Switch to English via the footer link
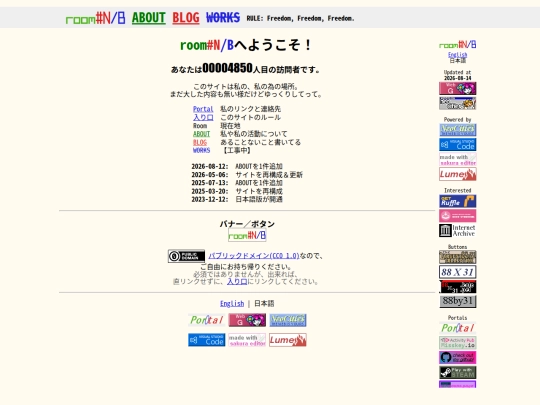This screenshot has width=540, height=405. click(232, 304)
